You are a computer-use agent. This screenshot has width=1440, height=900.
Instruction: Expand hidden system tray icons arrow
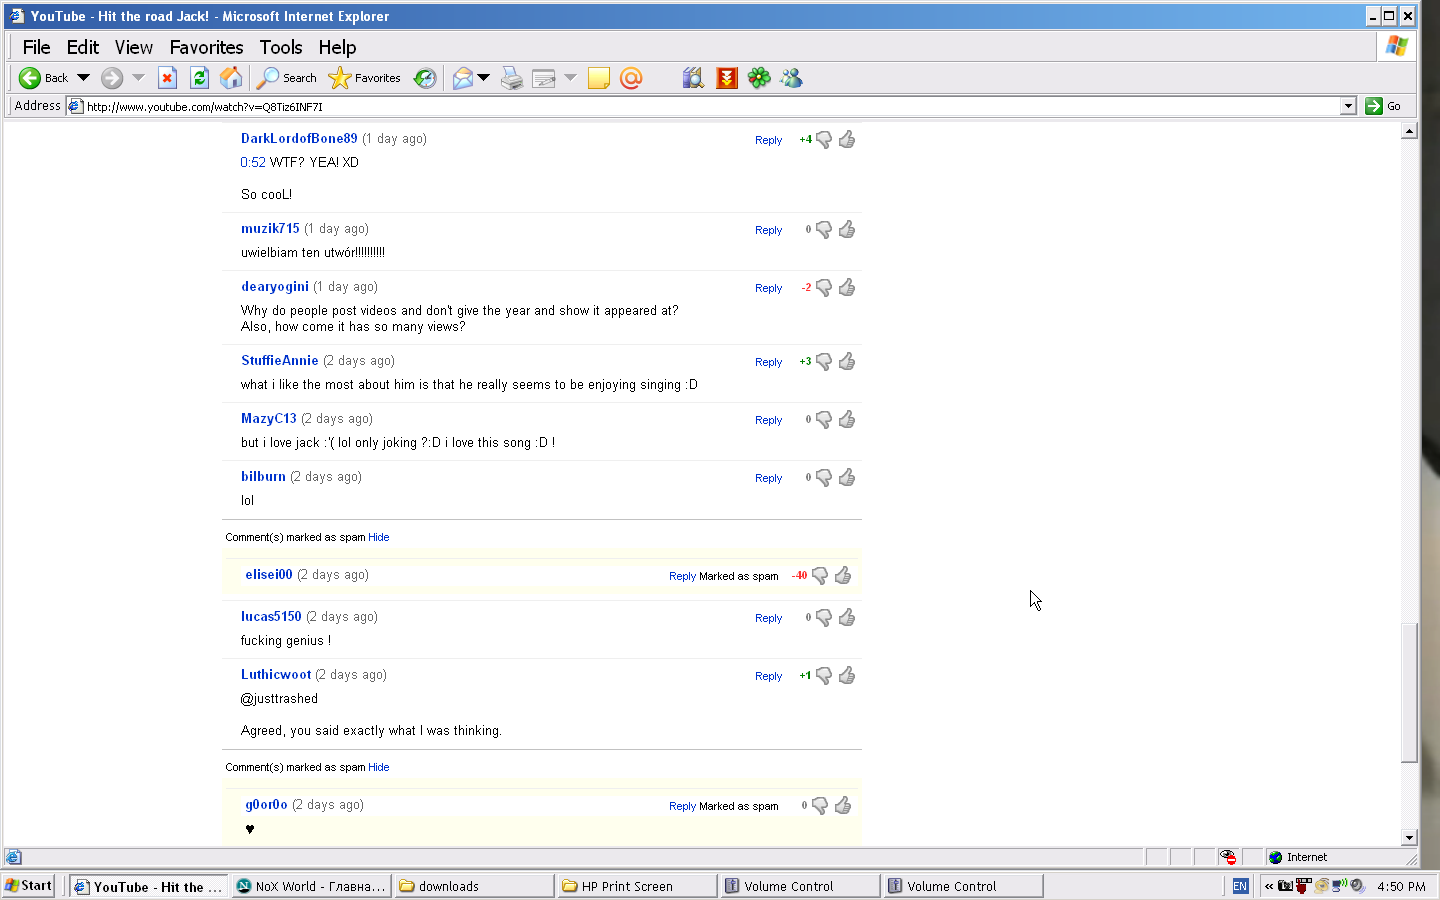pos(1269,886)
